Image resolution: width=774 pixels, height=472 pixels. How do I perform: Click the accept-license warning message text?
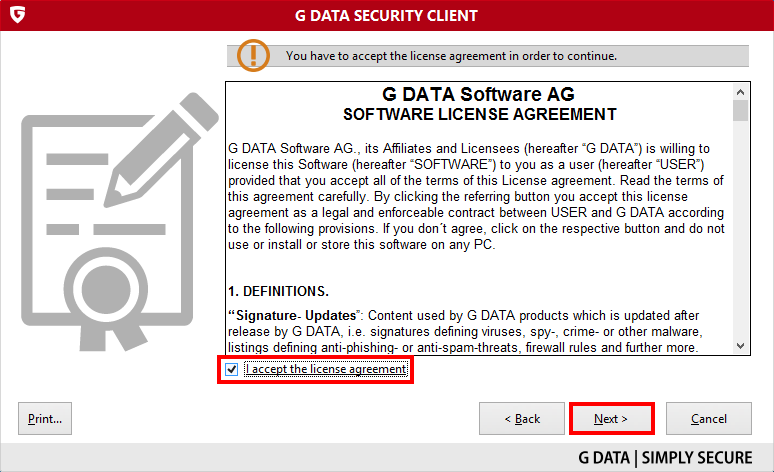click(x=451, y=55)
